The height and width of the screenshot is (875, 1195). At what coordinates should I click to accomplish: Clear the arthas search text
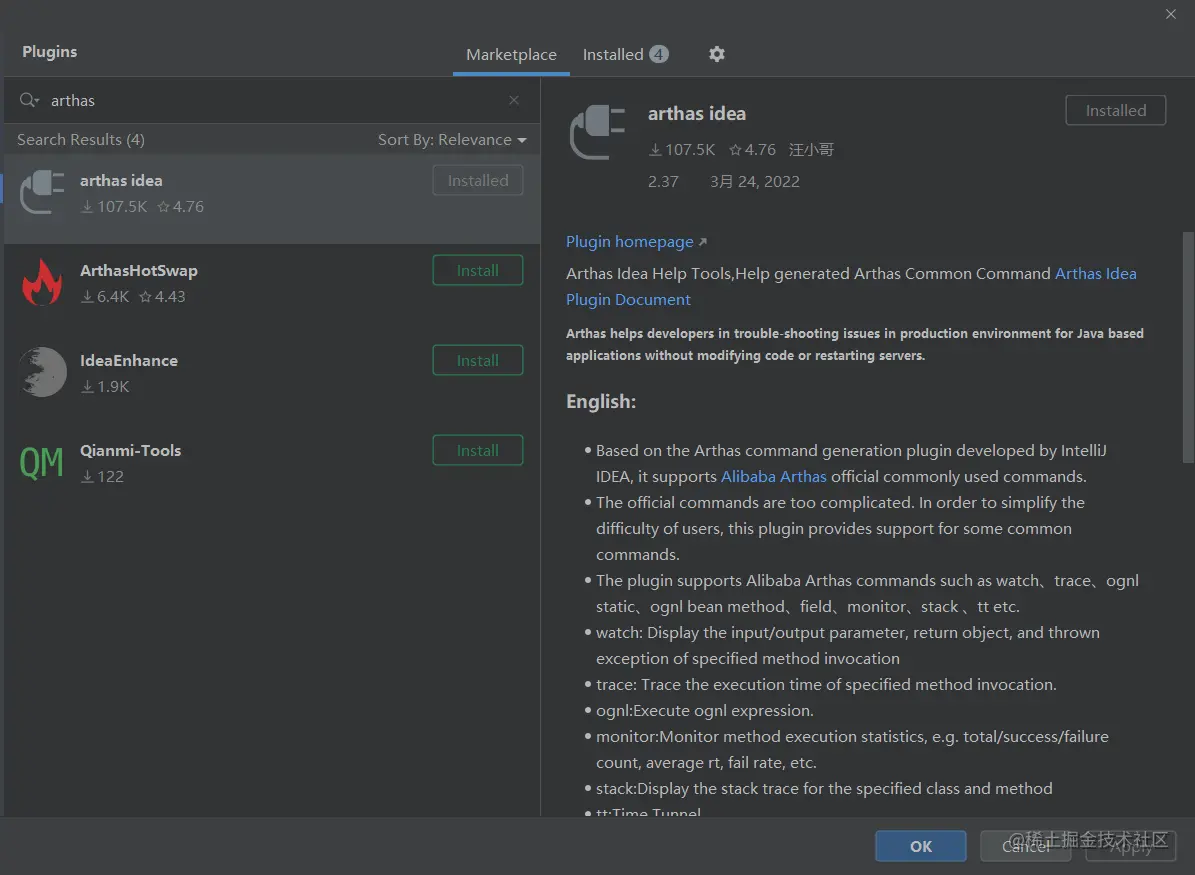pyautogui.click(x=514, y=100)
